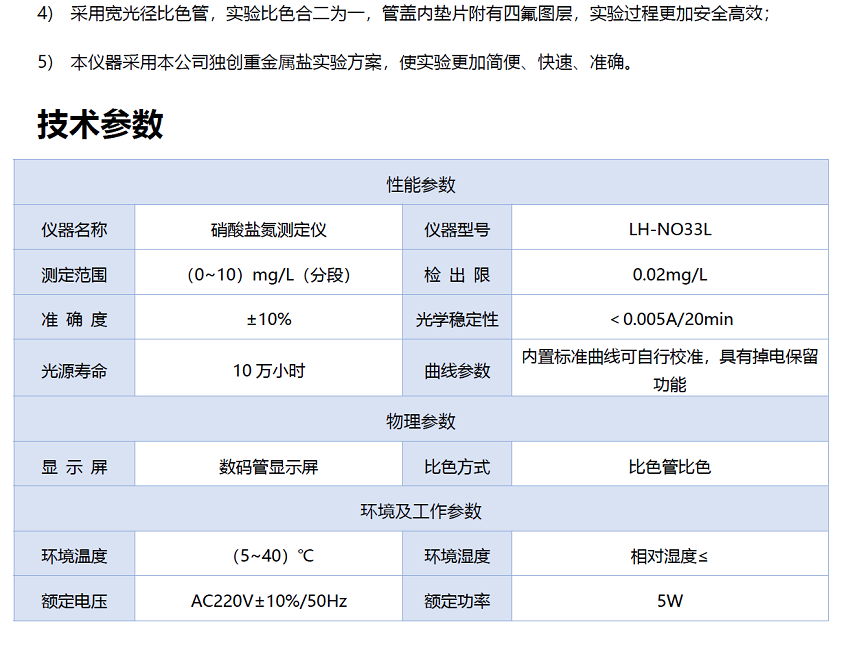Click the '0.02mg/L' detection limit value

(670, 275)
